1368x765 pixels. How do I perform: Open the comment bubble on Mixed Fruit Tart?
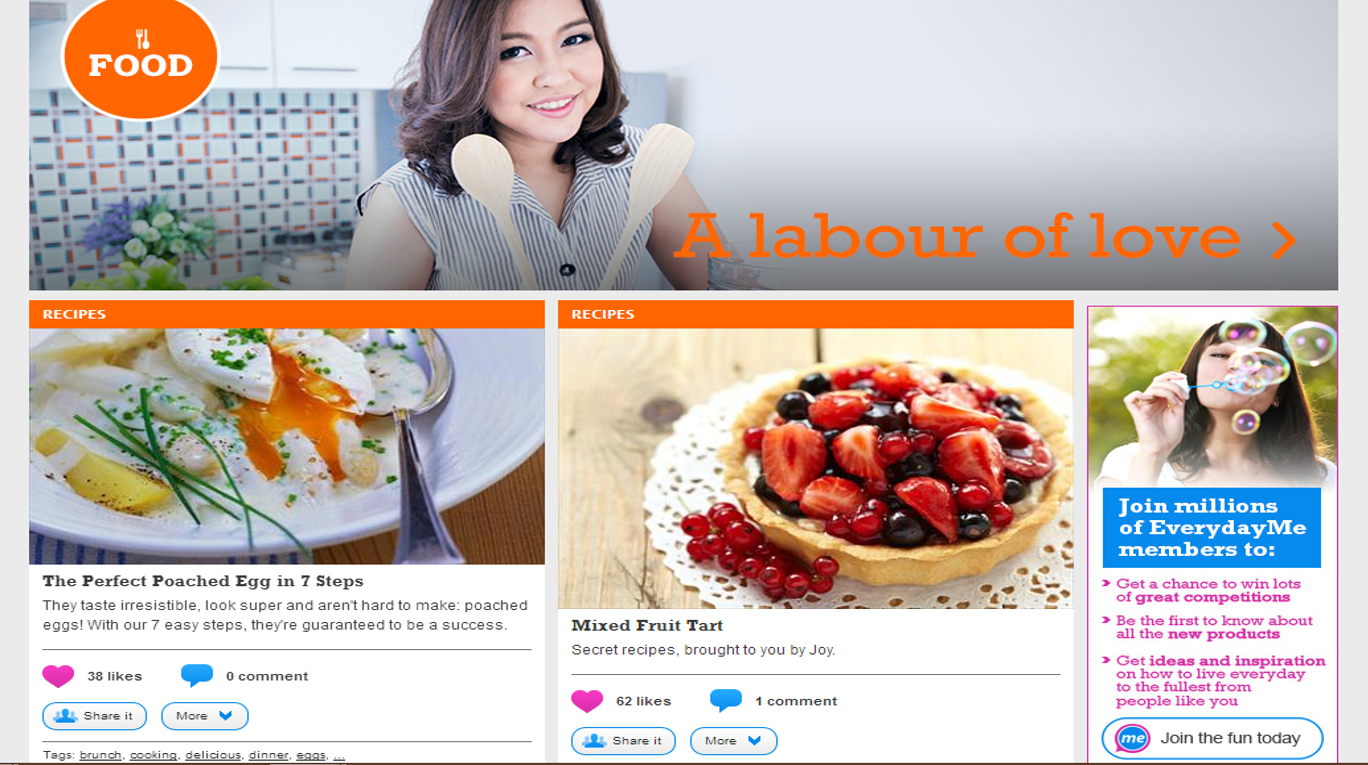[726, 701]
